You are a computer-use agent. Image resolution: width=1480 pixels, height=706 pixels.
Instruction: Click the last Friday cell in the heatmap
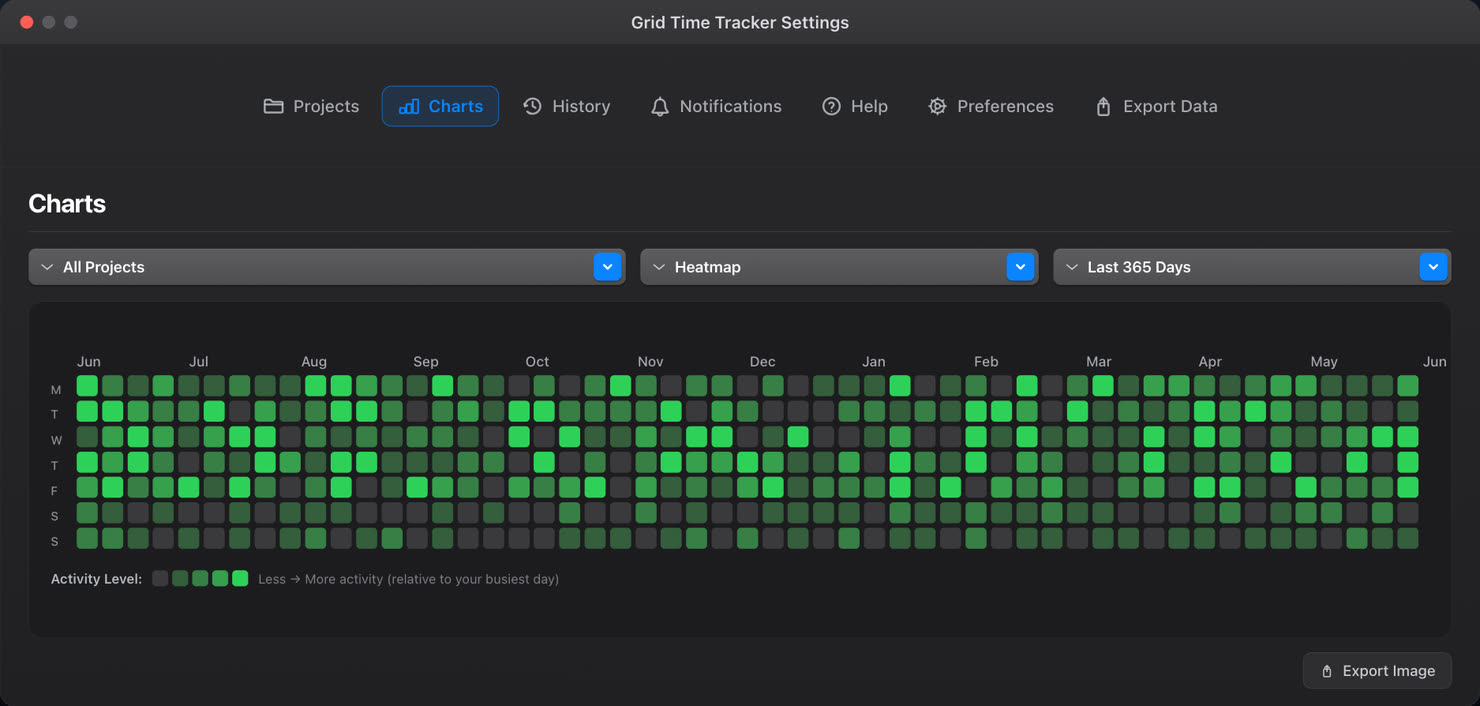click(x=1408, y=487)
